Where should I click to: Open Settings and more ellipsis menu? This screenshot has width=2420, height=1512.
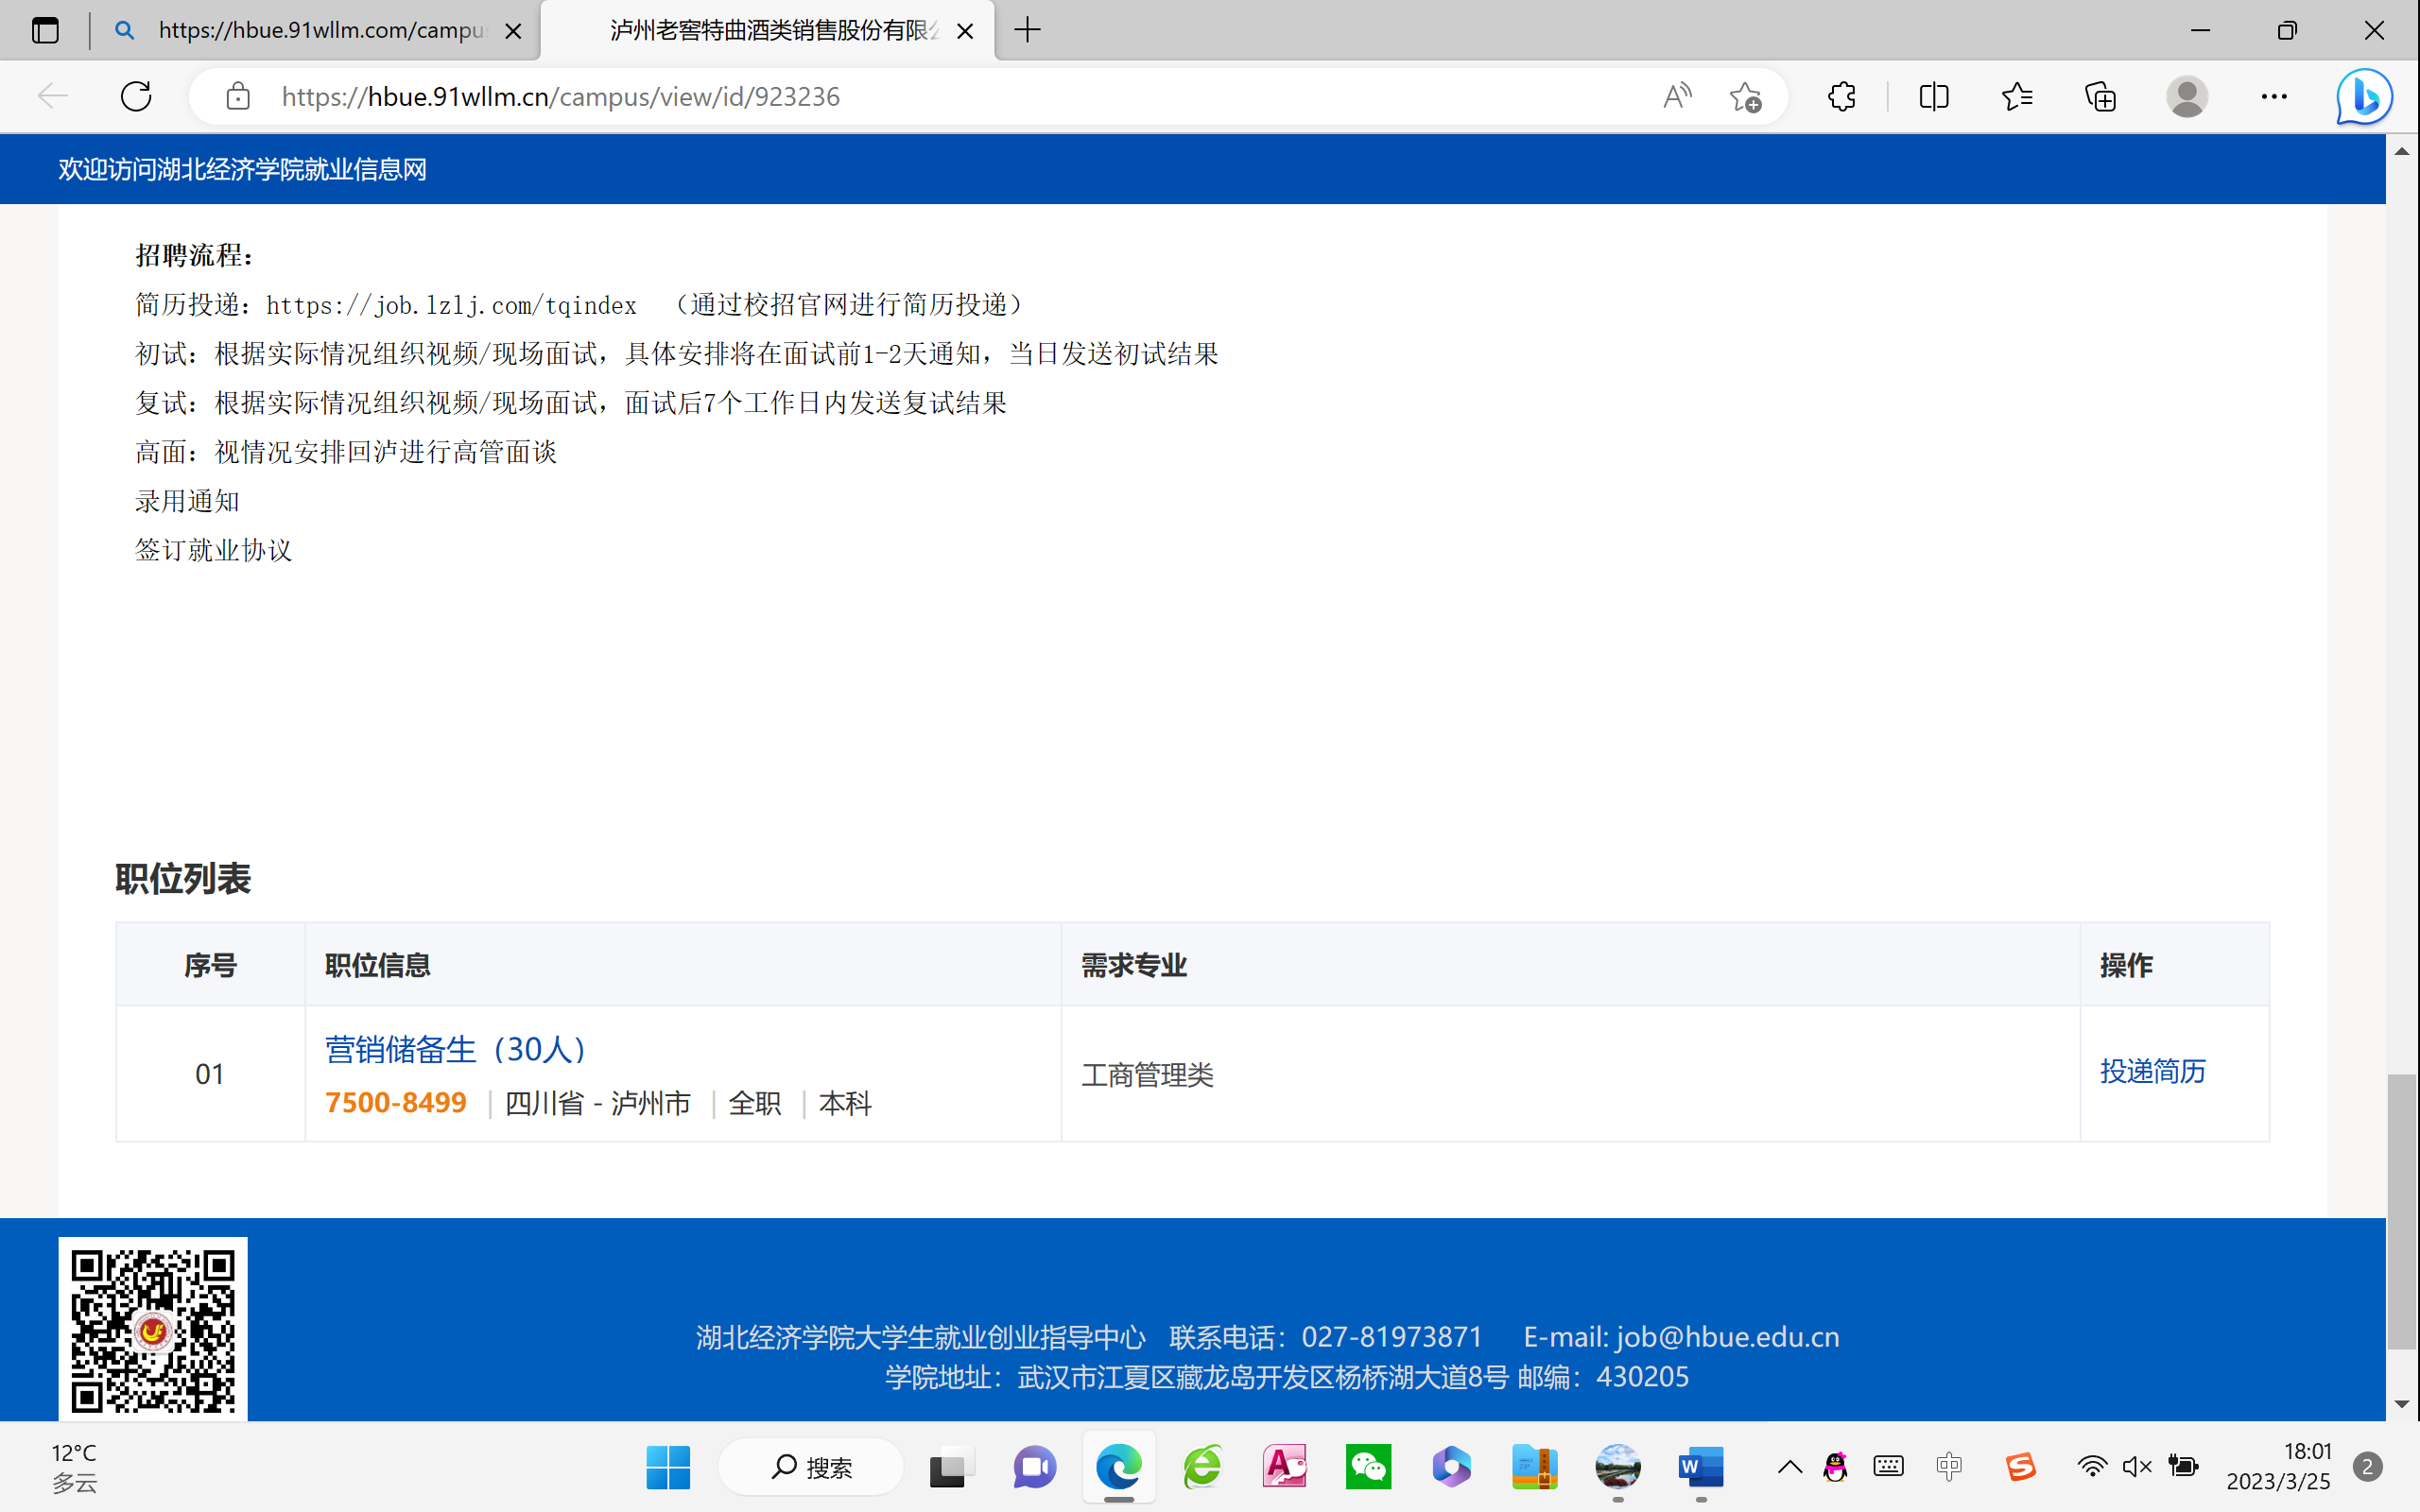click(2273, 96)
